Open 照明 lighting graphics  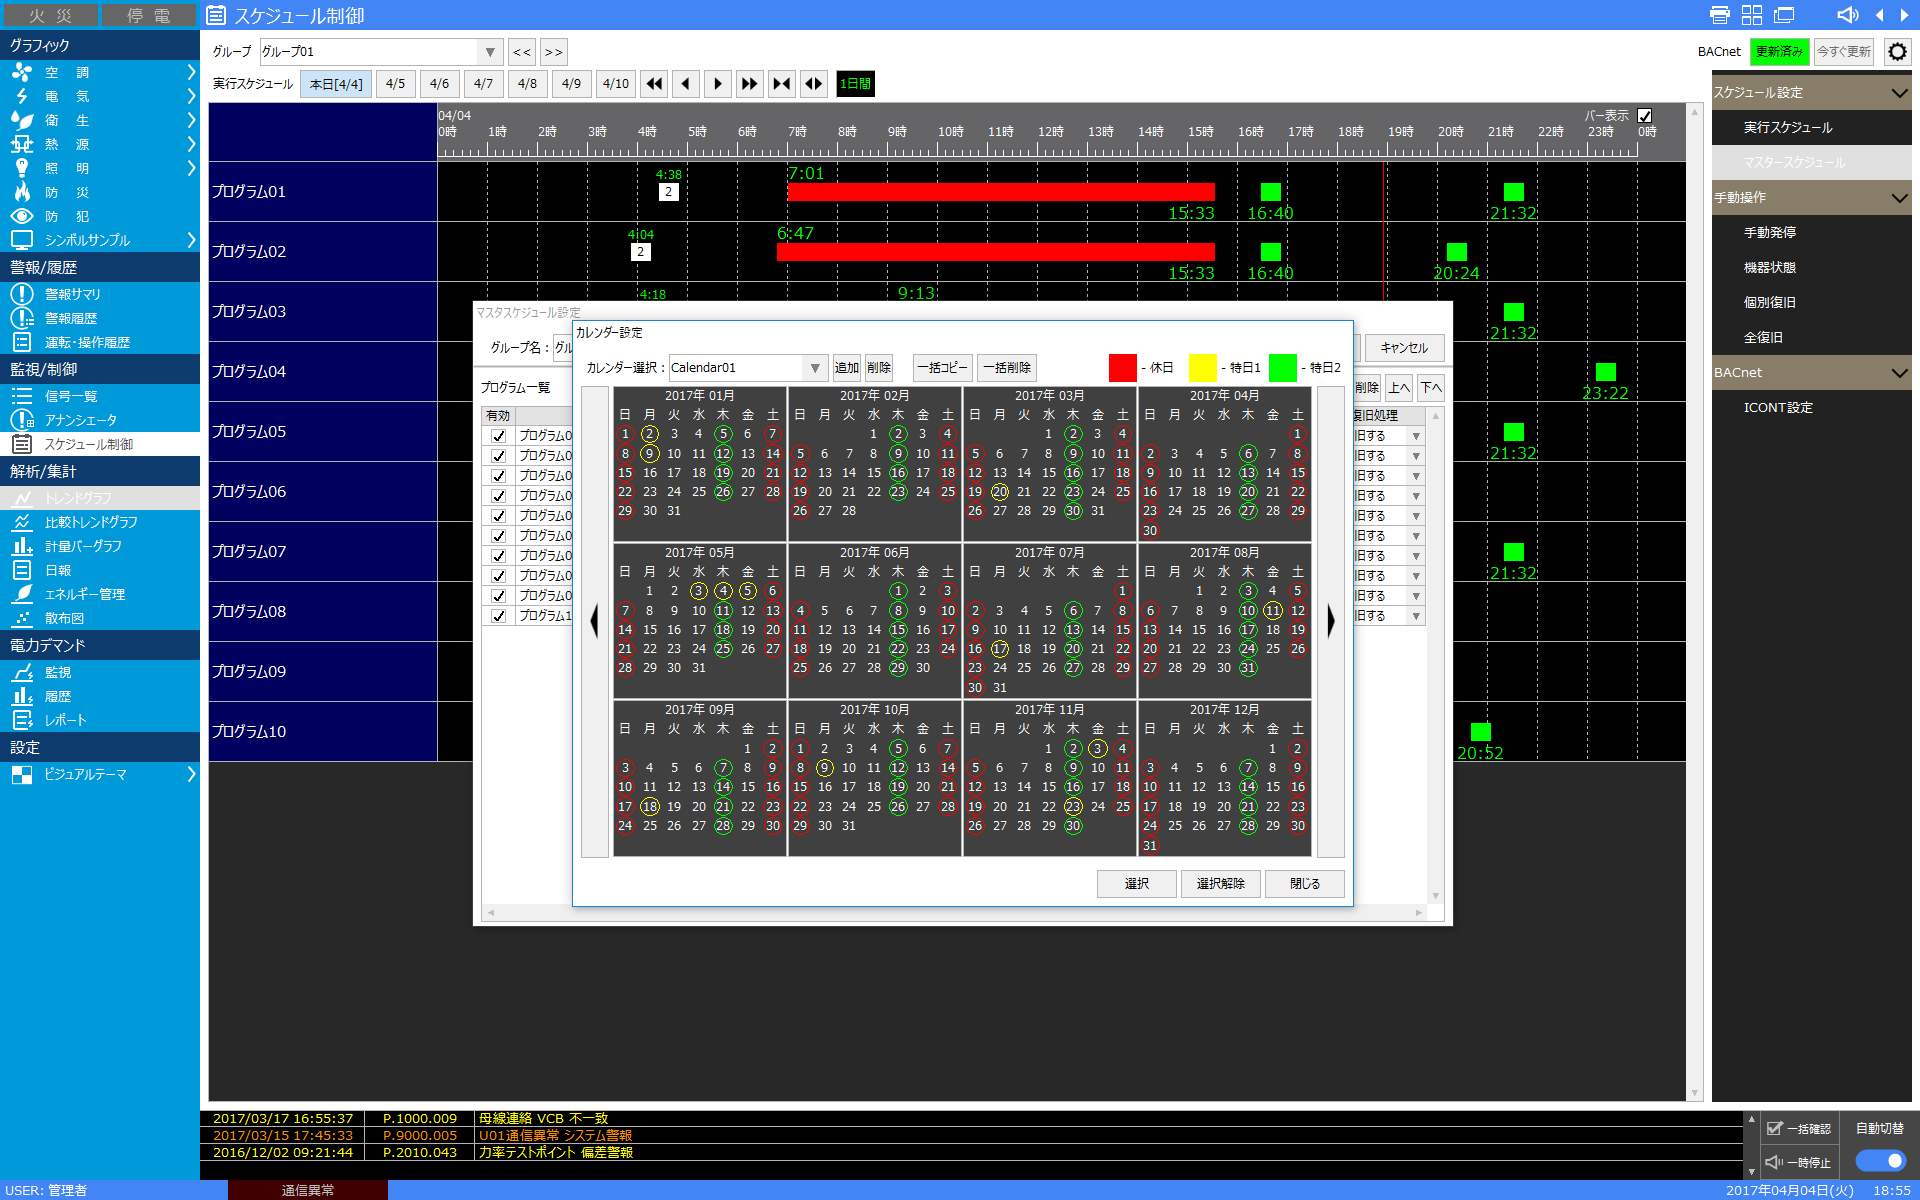pos(100,168)
